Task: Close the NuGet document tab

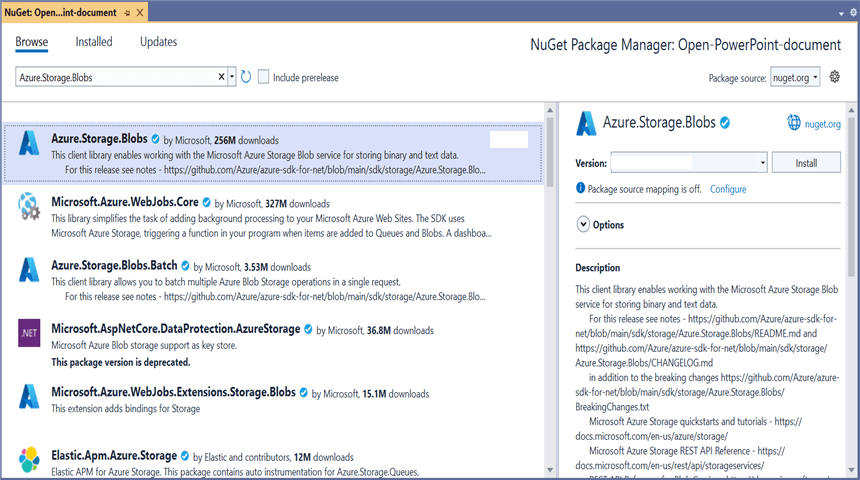Action: (140, 13)
